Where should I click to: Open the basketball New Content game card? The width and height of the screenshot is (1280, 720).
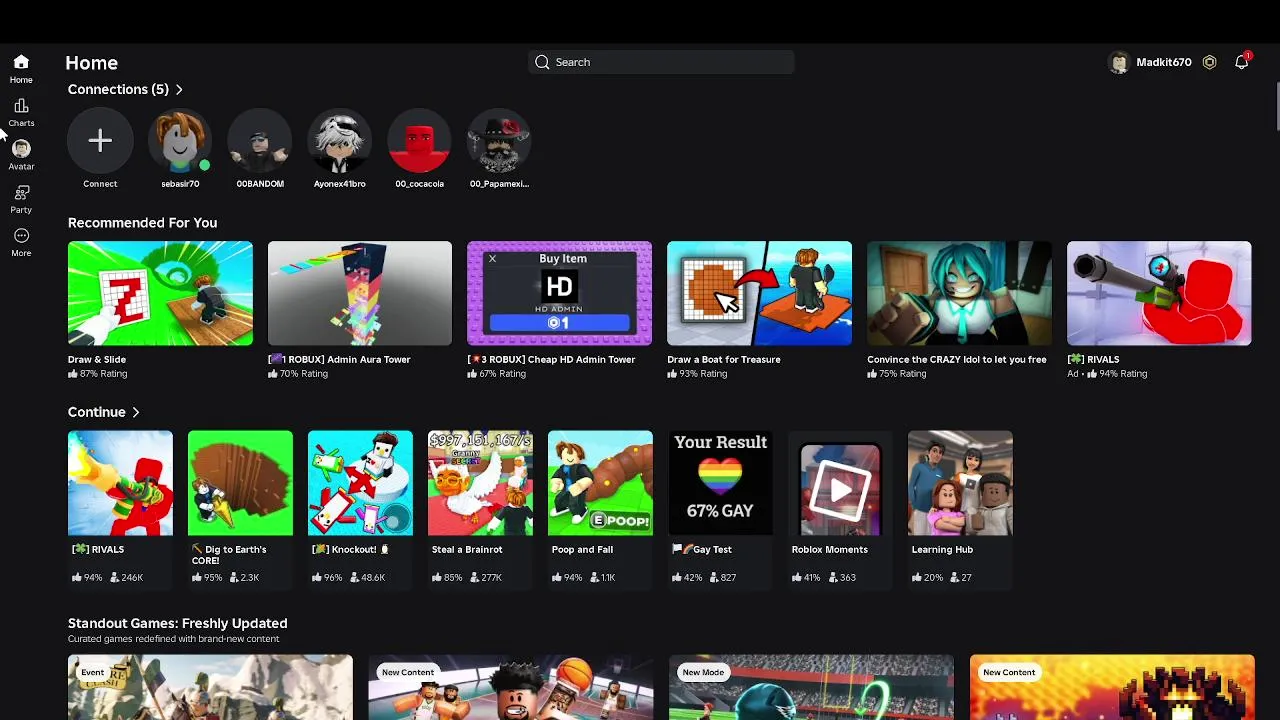pos(511,687)
